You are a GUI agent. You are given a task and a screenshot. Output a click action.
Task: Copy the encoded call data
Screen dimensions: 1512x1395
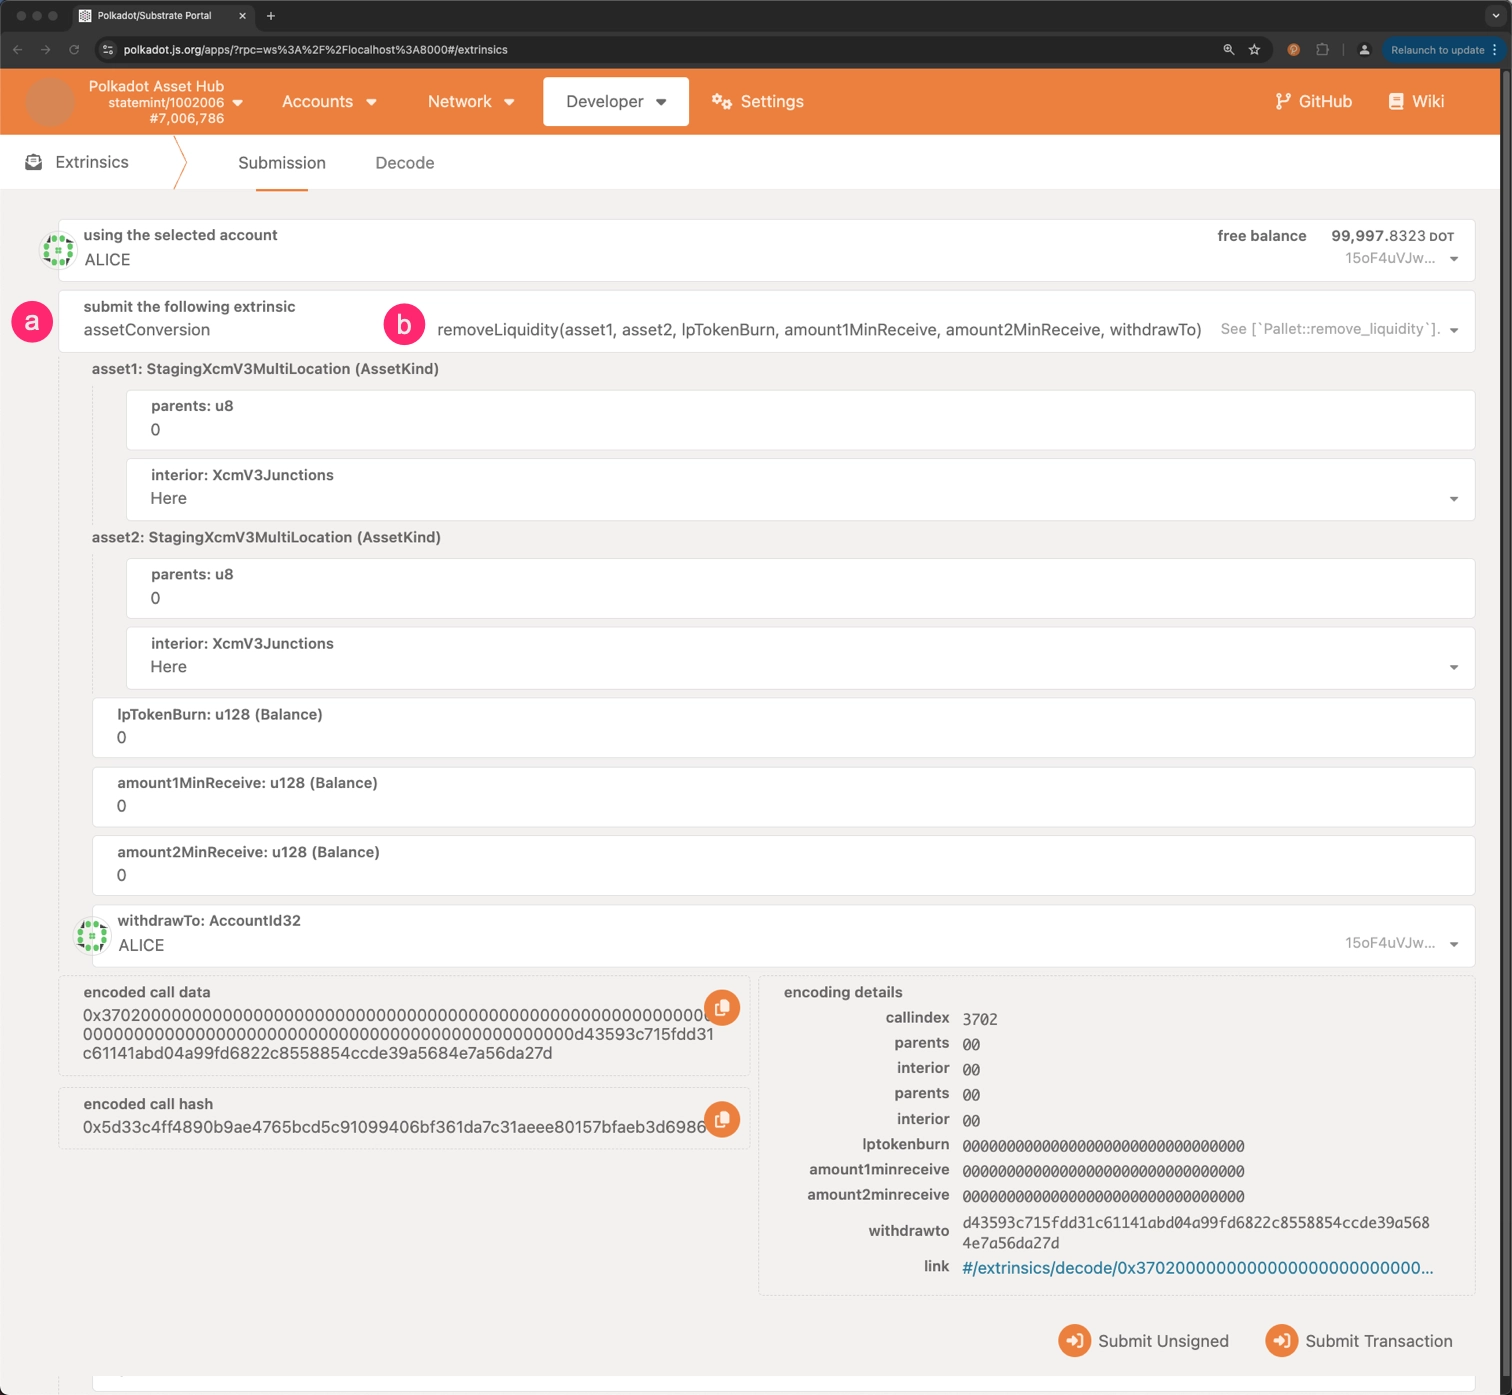click(722, 1007)
